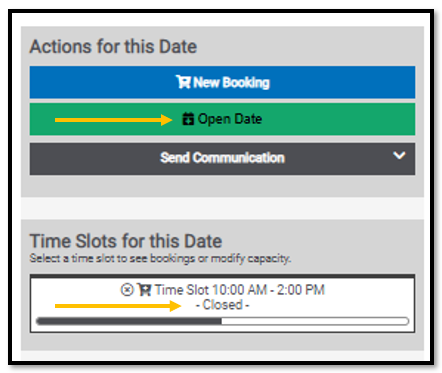Screen dimensions: 442x373
Task: Click the 'Select a time slot' helper text
Action: (x=160, y=258)
